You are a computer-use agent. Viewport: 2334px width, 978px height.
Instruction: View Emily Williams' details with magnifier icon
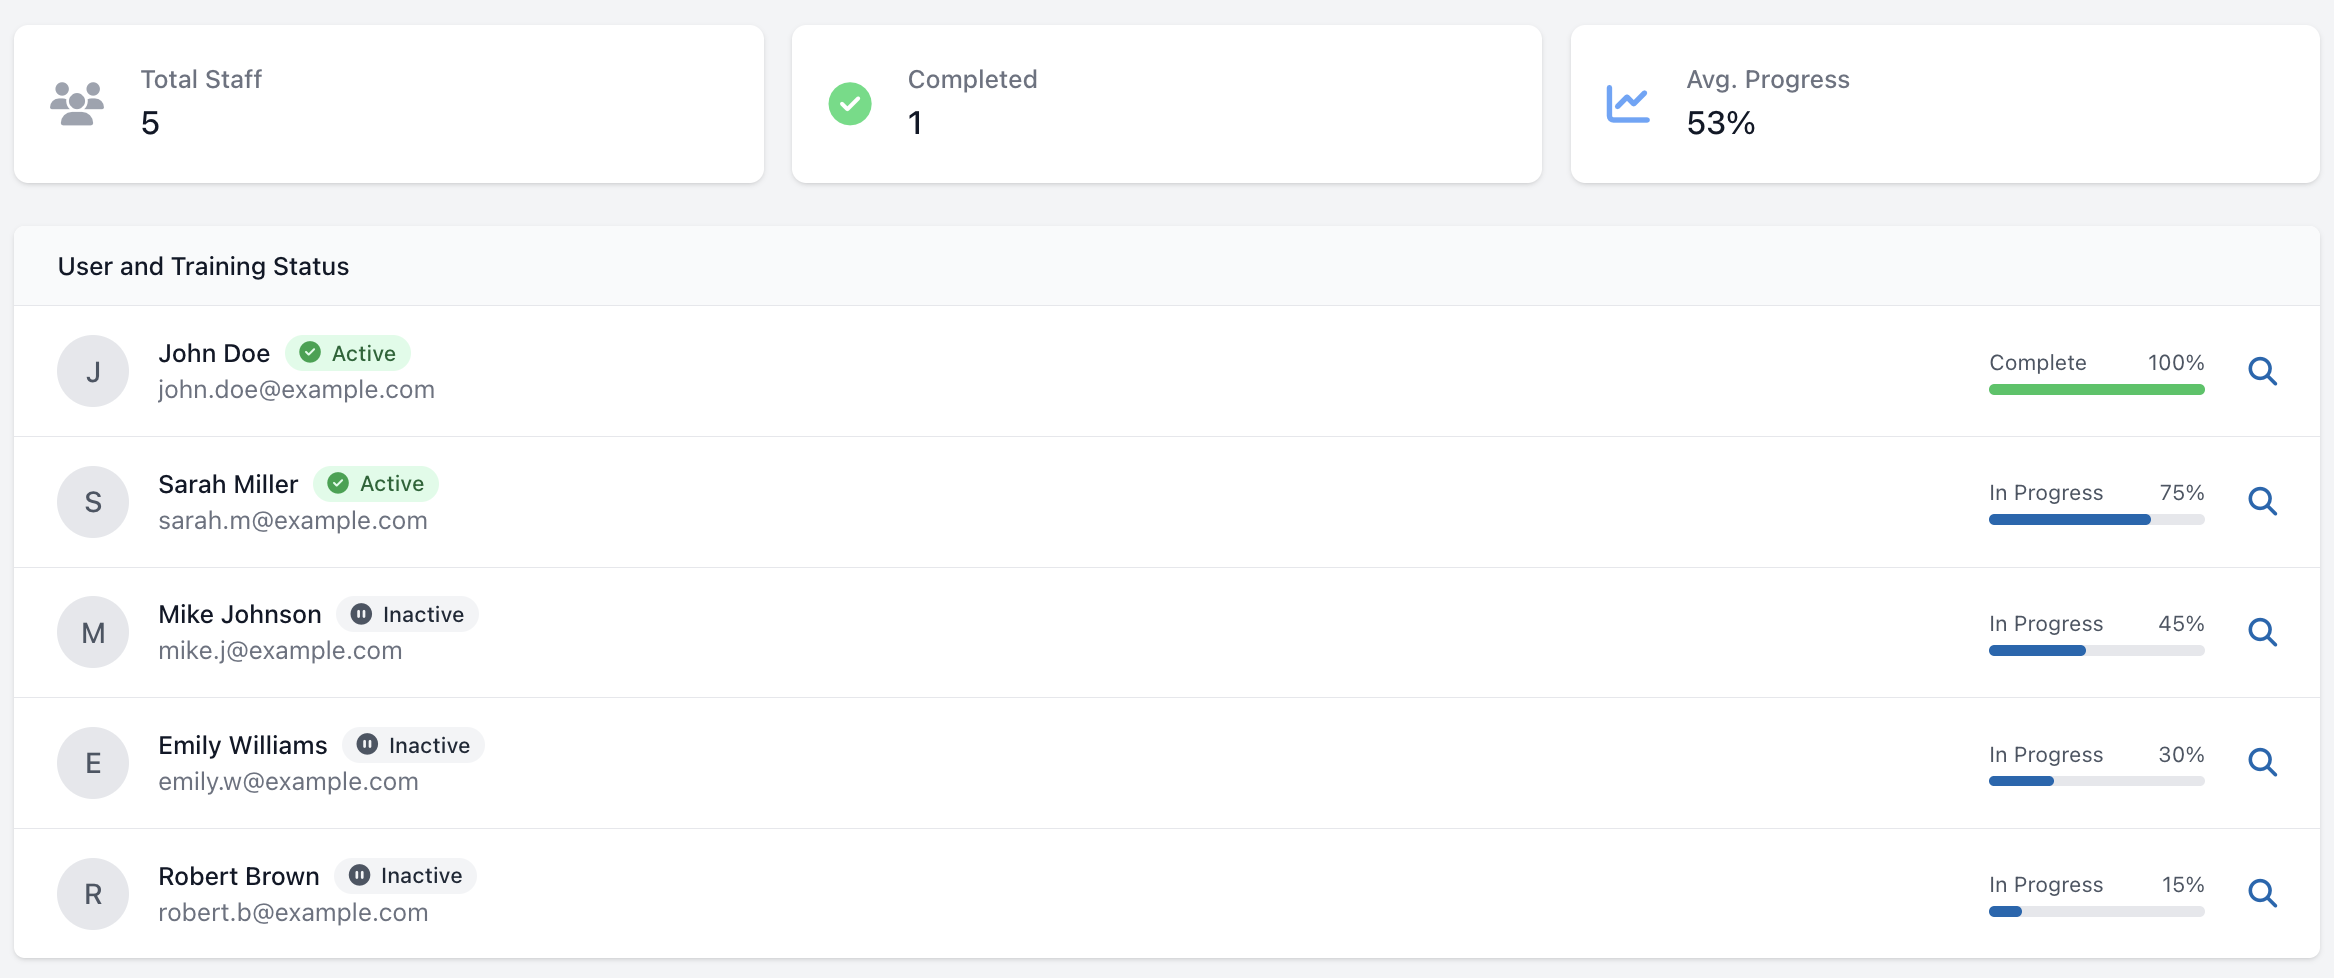pyautogui.click(x=2262, y=762)
